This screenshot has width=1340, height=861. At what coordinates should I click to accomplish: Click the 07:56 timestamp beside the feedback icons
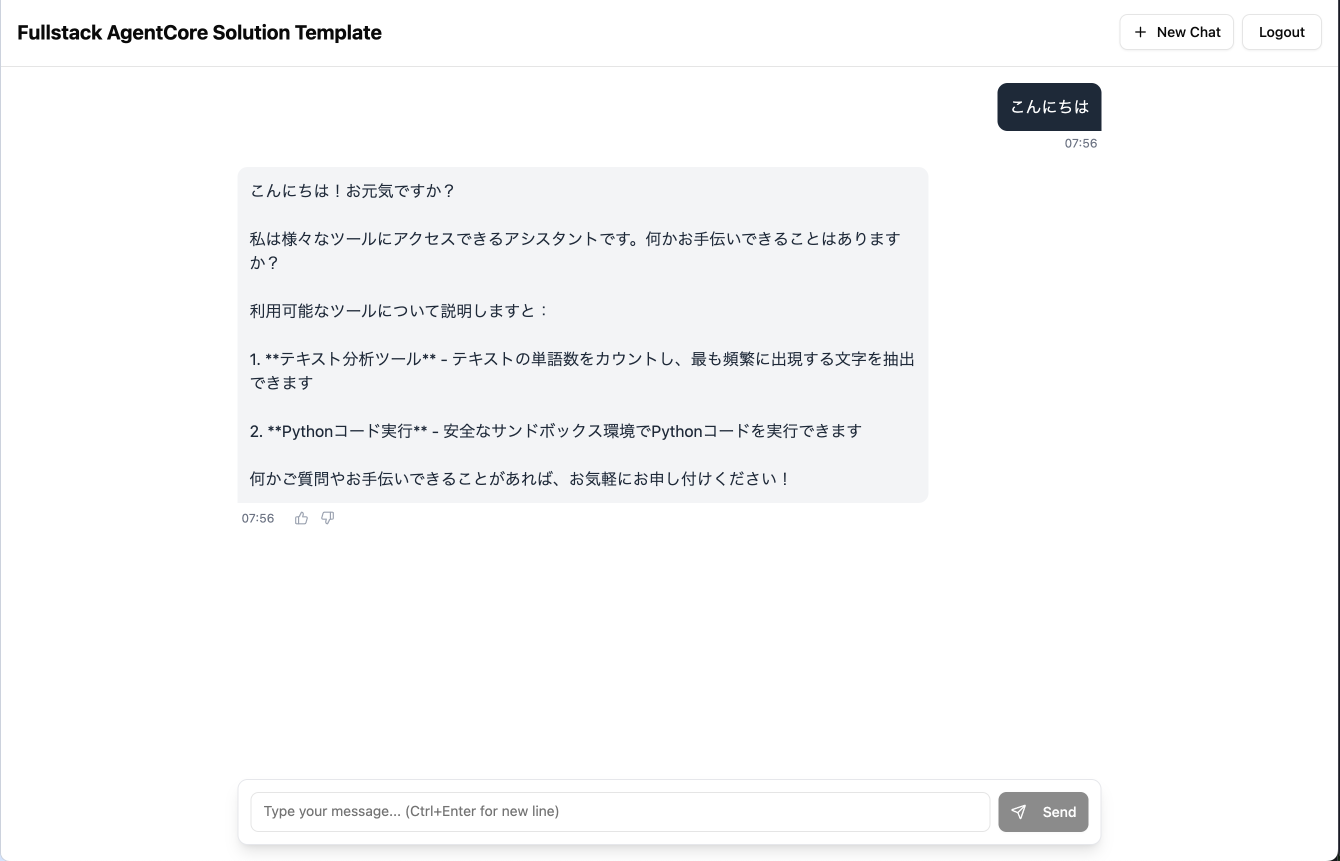tap(258, 518)
